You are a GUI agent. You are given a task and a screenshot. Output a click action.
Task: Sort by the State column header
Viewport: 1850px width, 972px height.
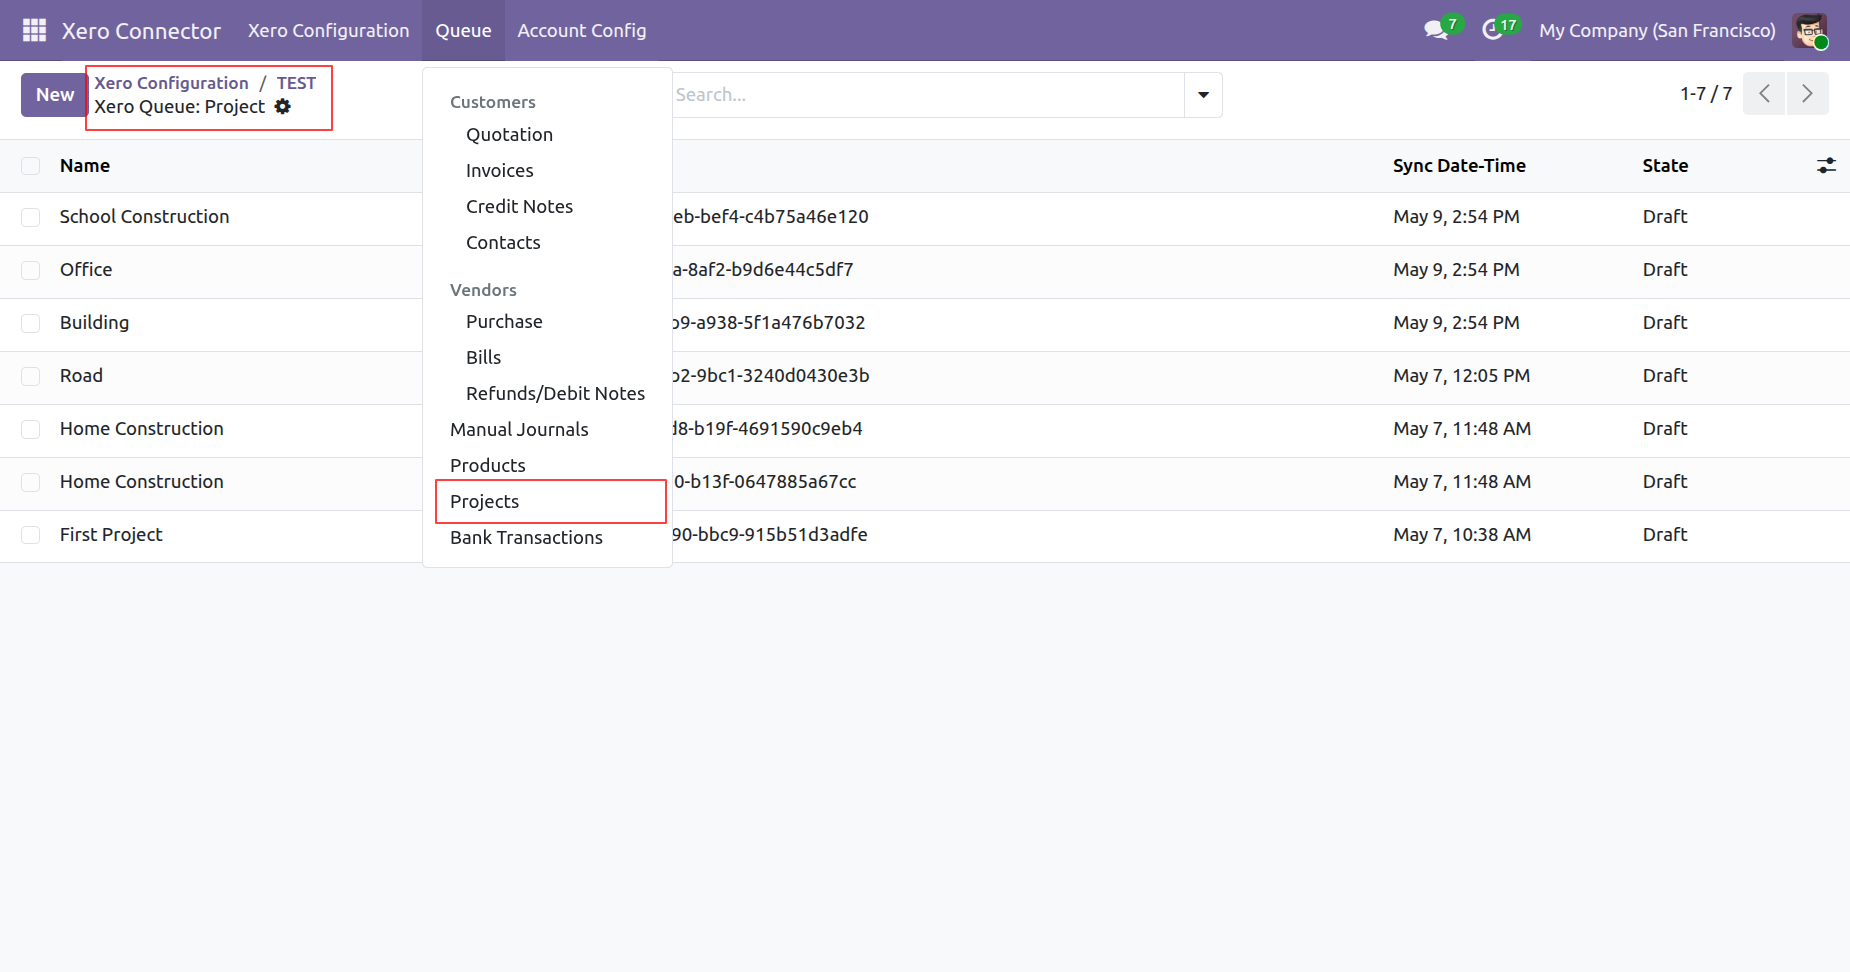pyautogui.click(x=1665, y=166)
